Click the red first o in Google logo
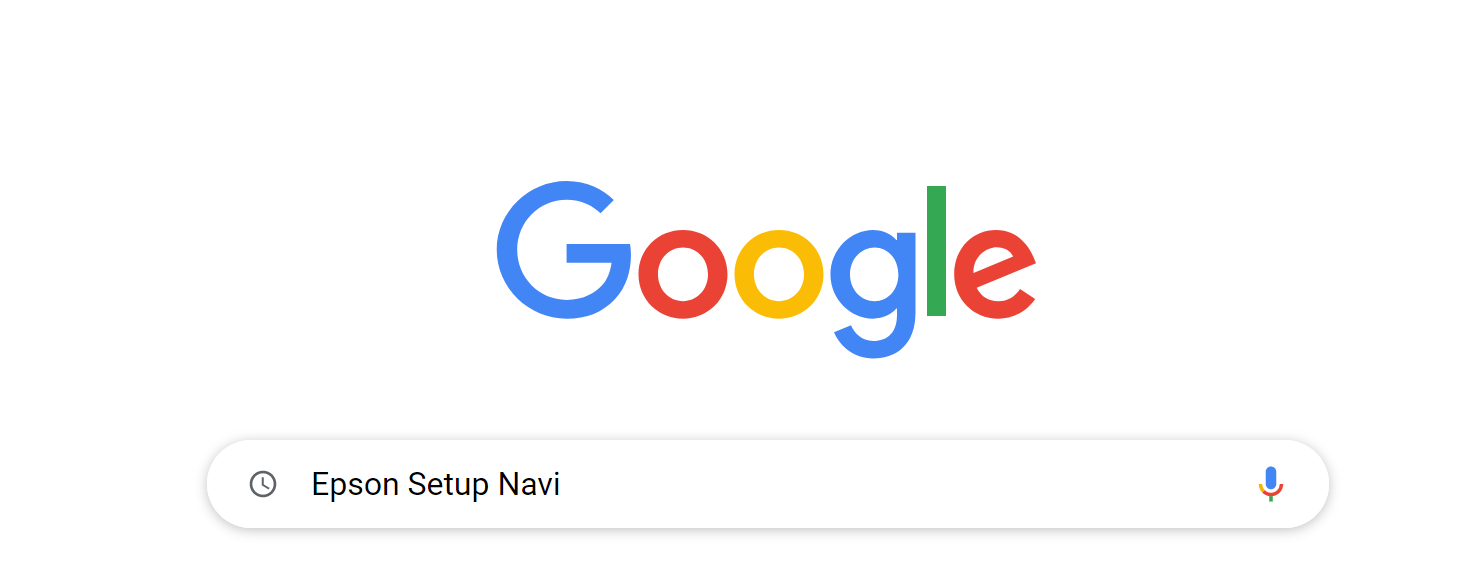Image resolution: width=1463 pixels, height=578 pixels. [x=682, y=274]
